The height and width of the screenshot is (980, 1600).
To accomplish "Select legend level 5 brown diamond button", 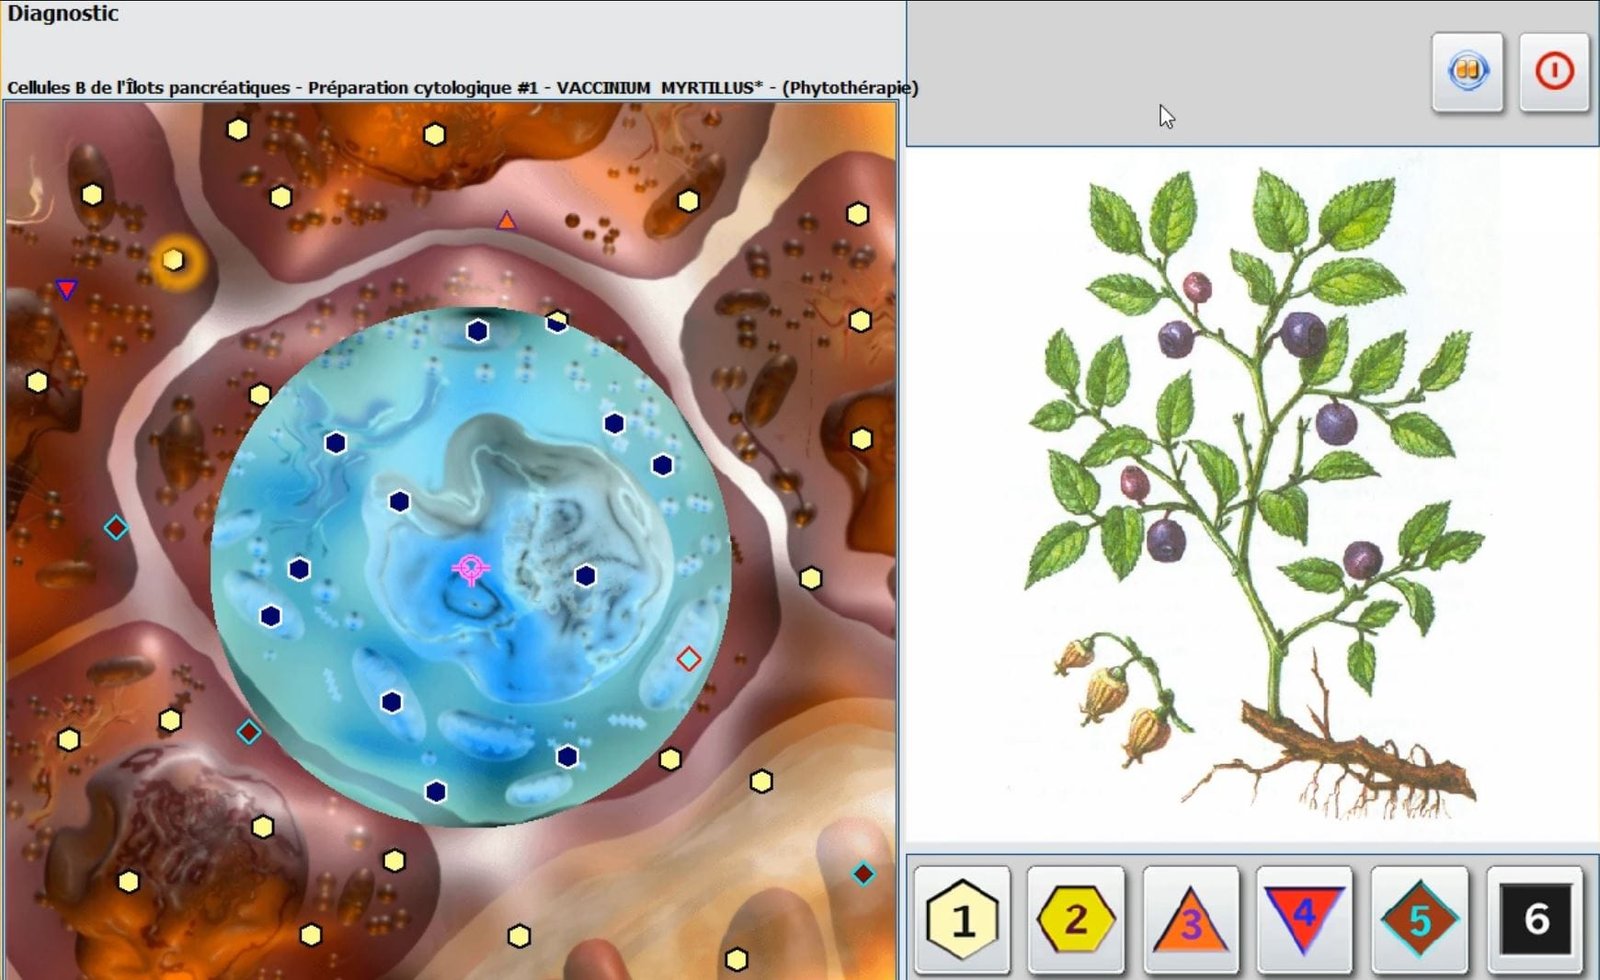I will (1419, 919).
